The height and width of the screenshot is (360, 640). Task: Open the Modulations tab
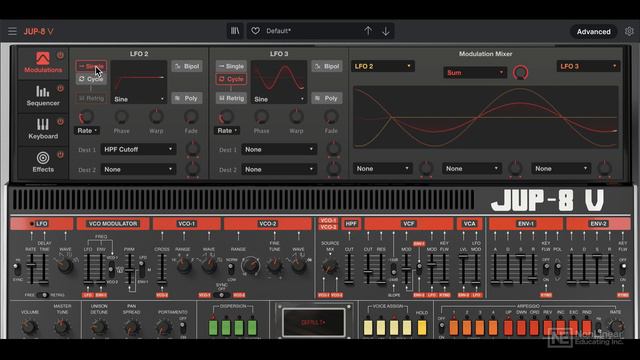[42, 62]
